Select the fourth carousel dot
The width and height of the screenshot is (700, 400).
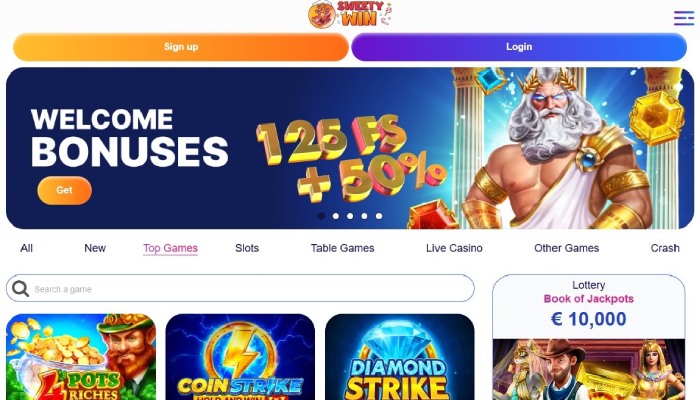tap(364, 216)
